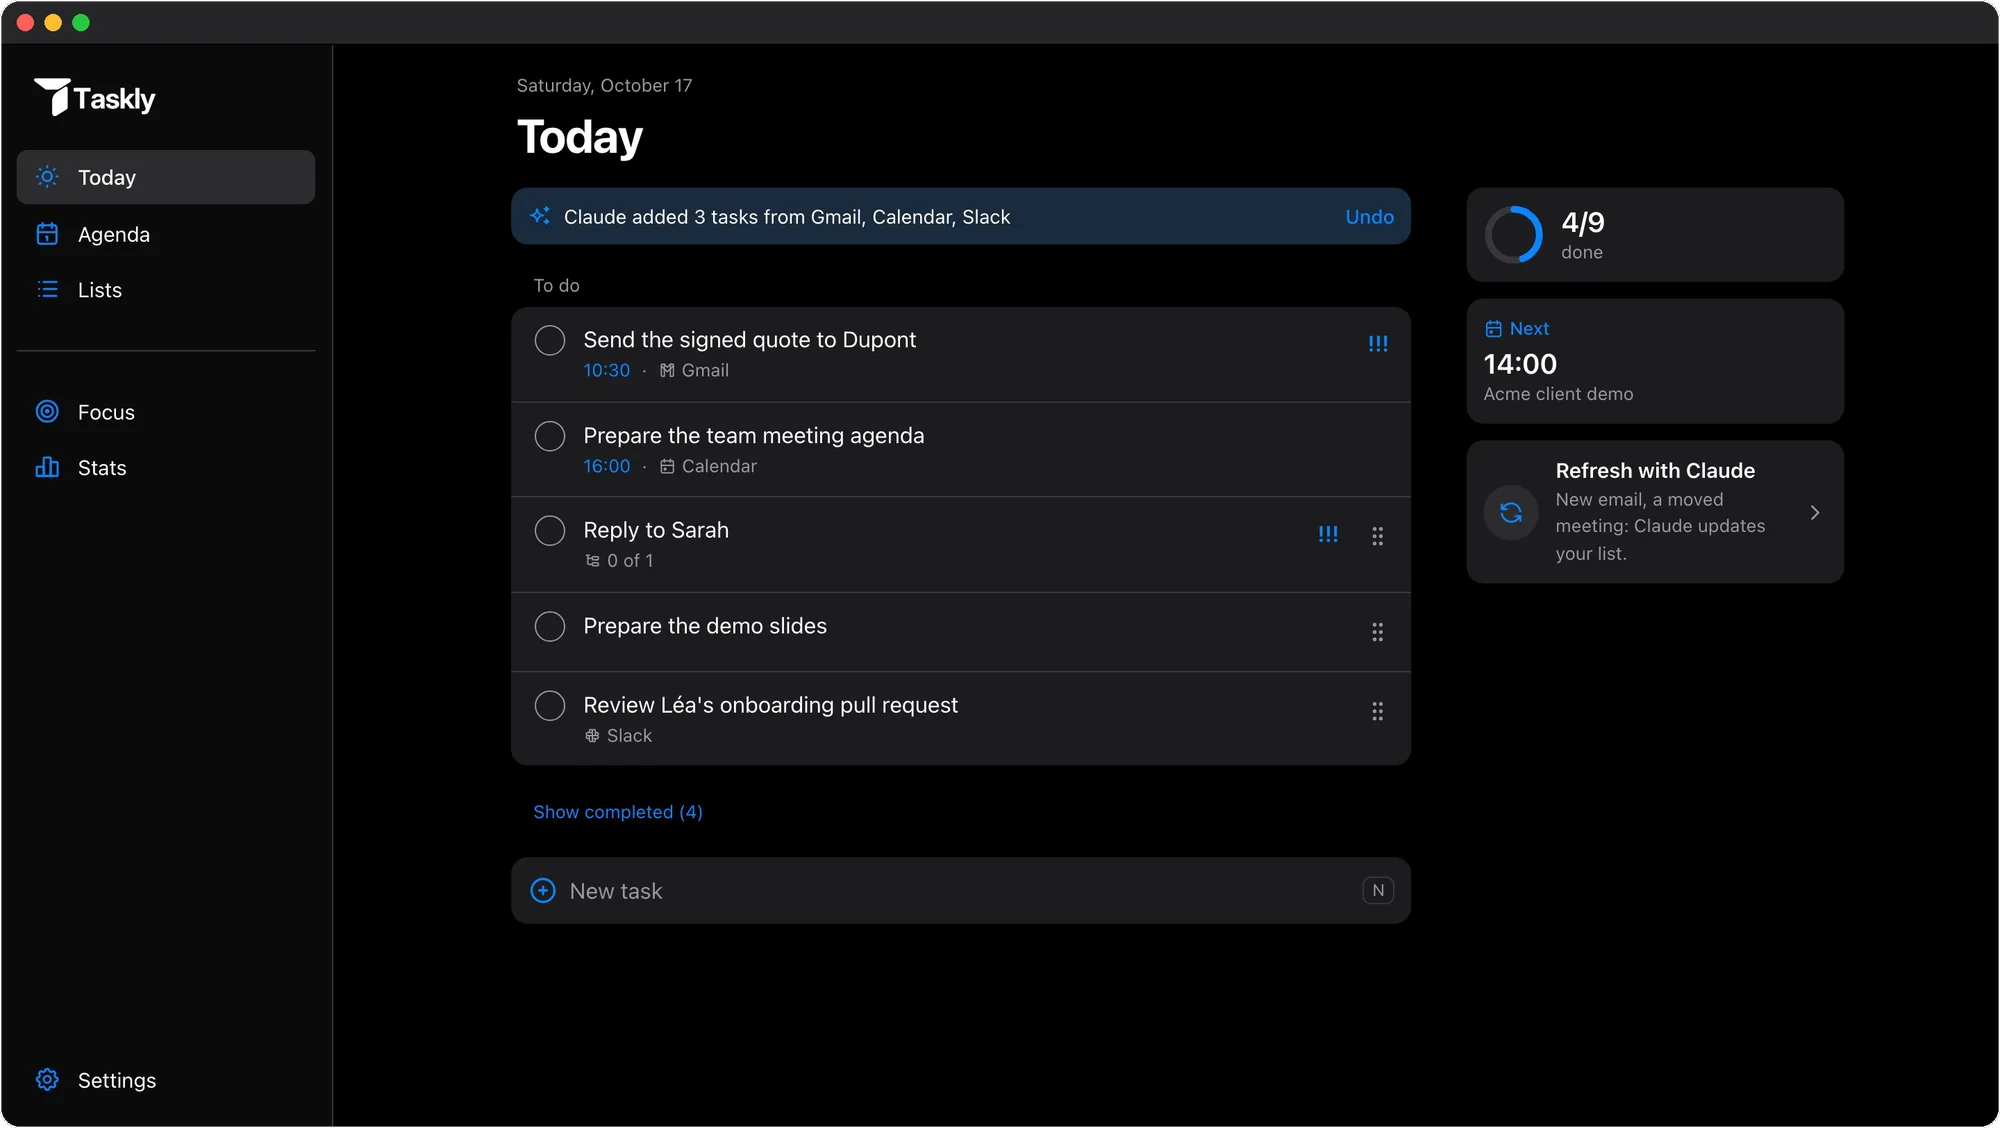2000x1128 pixels.
Task: Check Review Léa's onboarding pull request
Action: pyautogui.click(x=550, y=705)
